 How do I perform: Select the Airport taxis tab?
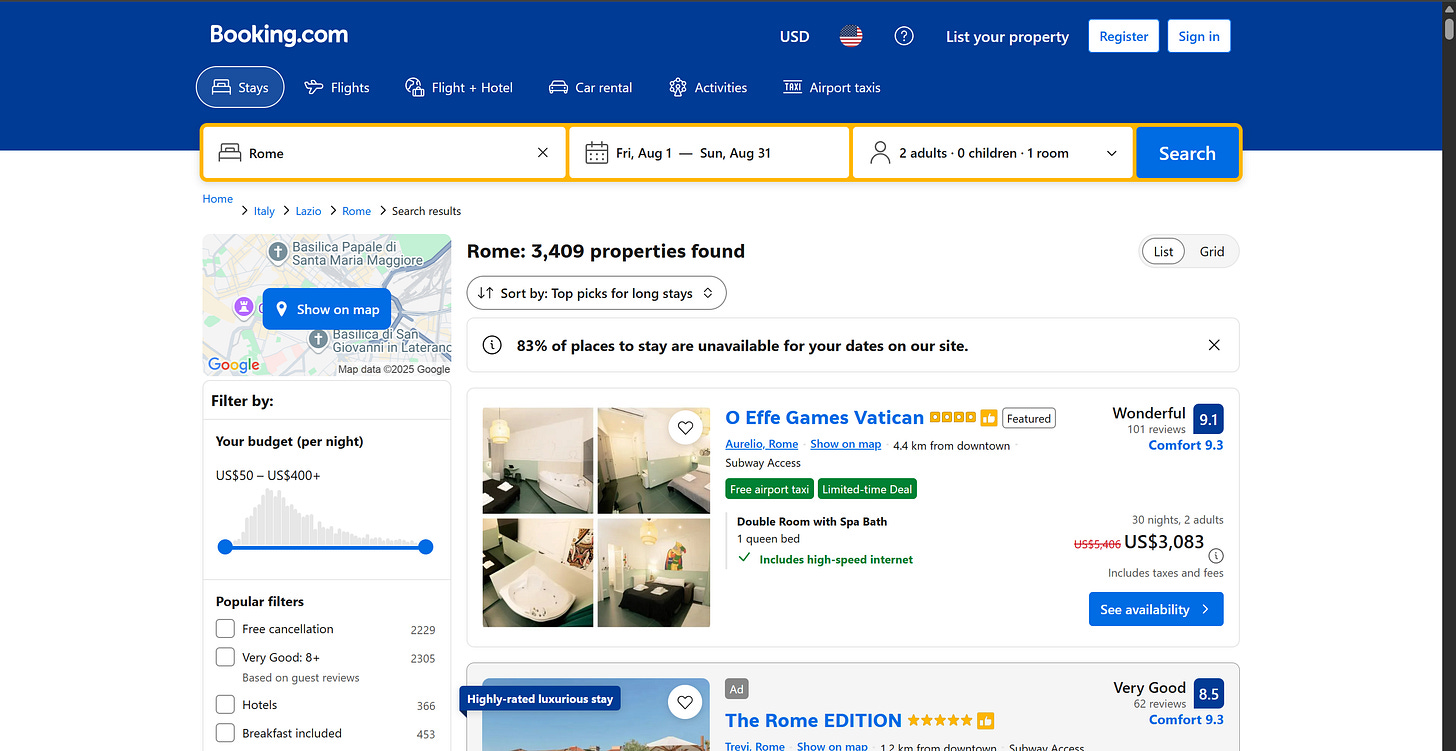[832, 87]
